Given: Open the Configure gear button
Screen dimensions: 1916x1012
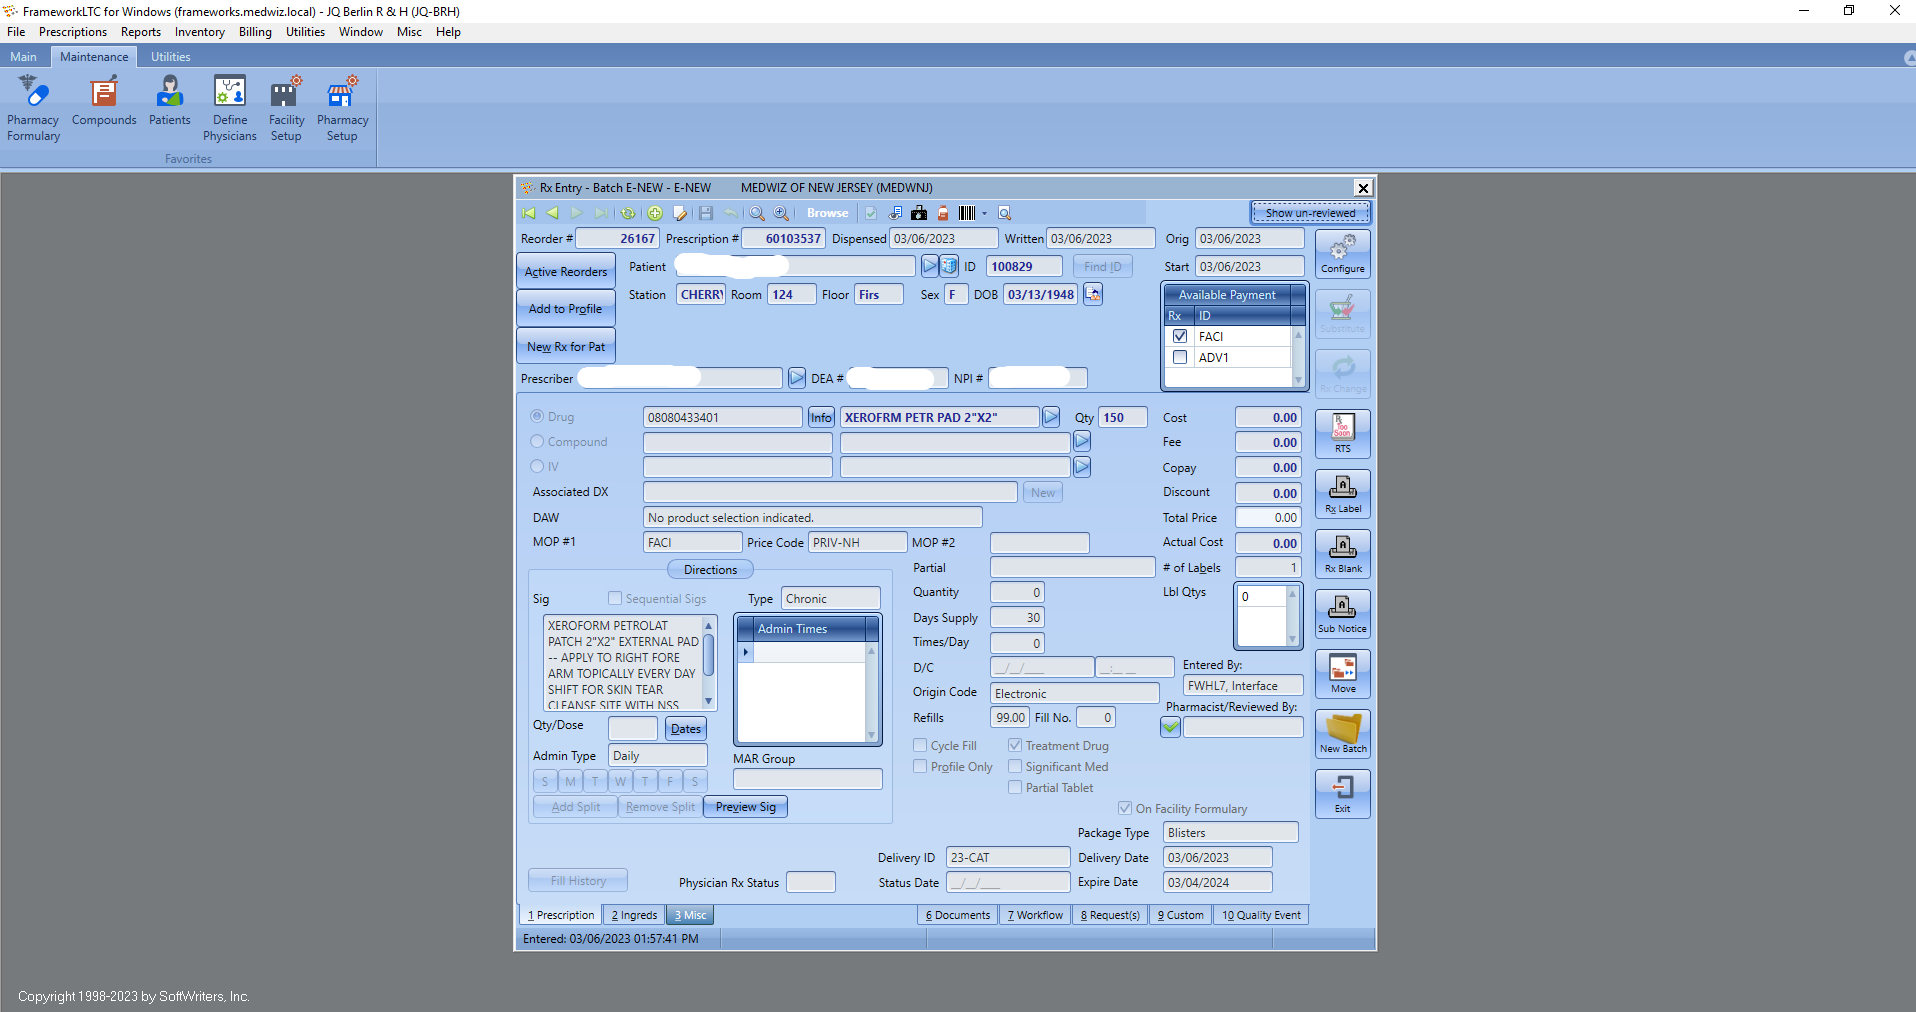Looking at the screenshot, I should [x=1342, y=254].
